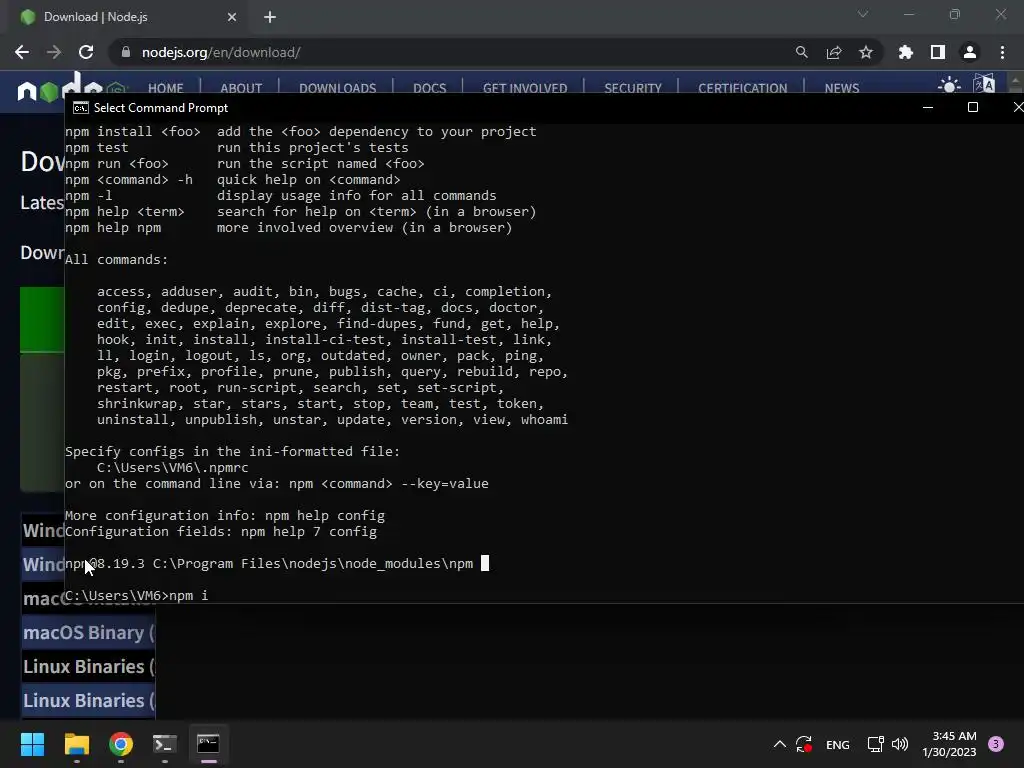Open CERTIFICATION on Node.js site nav
The image size is (1024, 768).
743,88
